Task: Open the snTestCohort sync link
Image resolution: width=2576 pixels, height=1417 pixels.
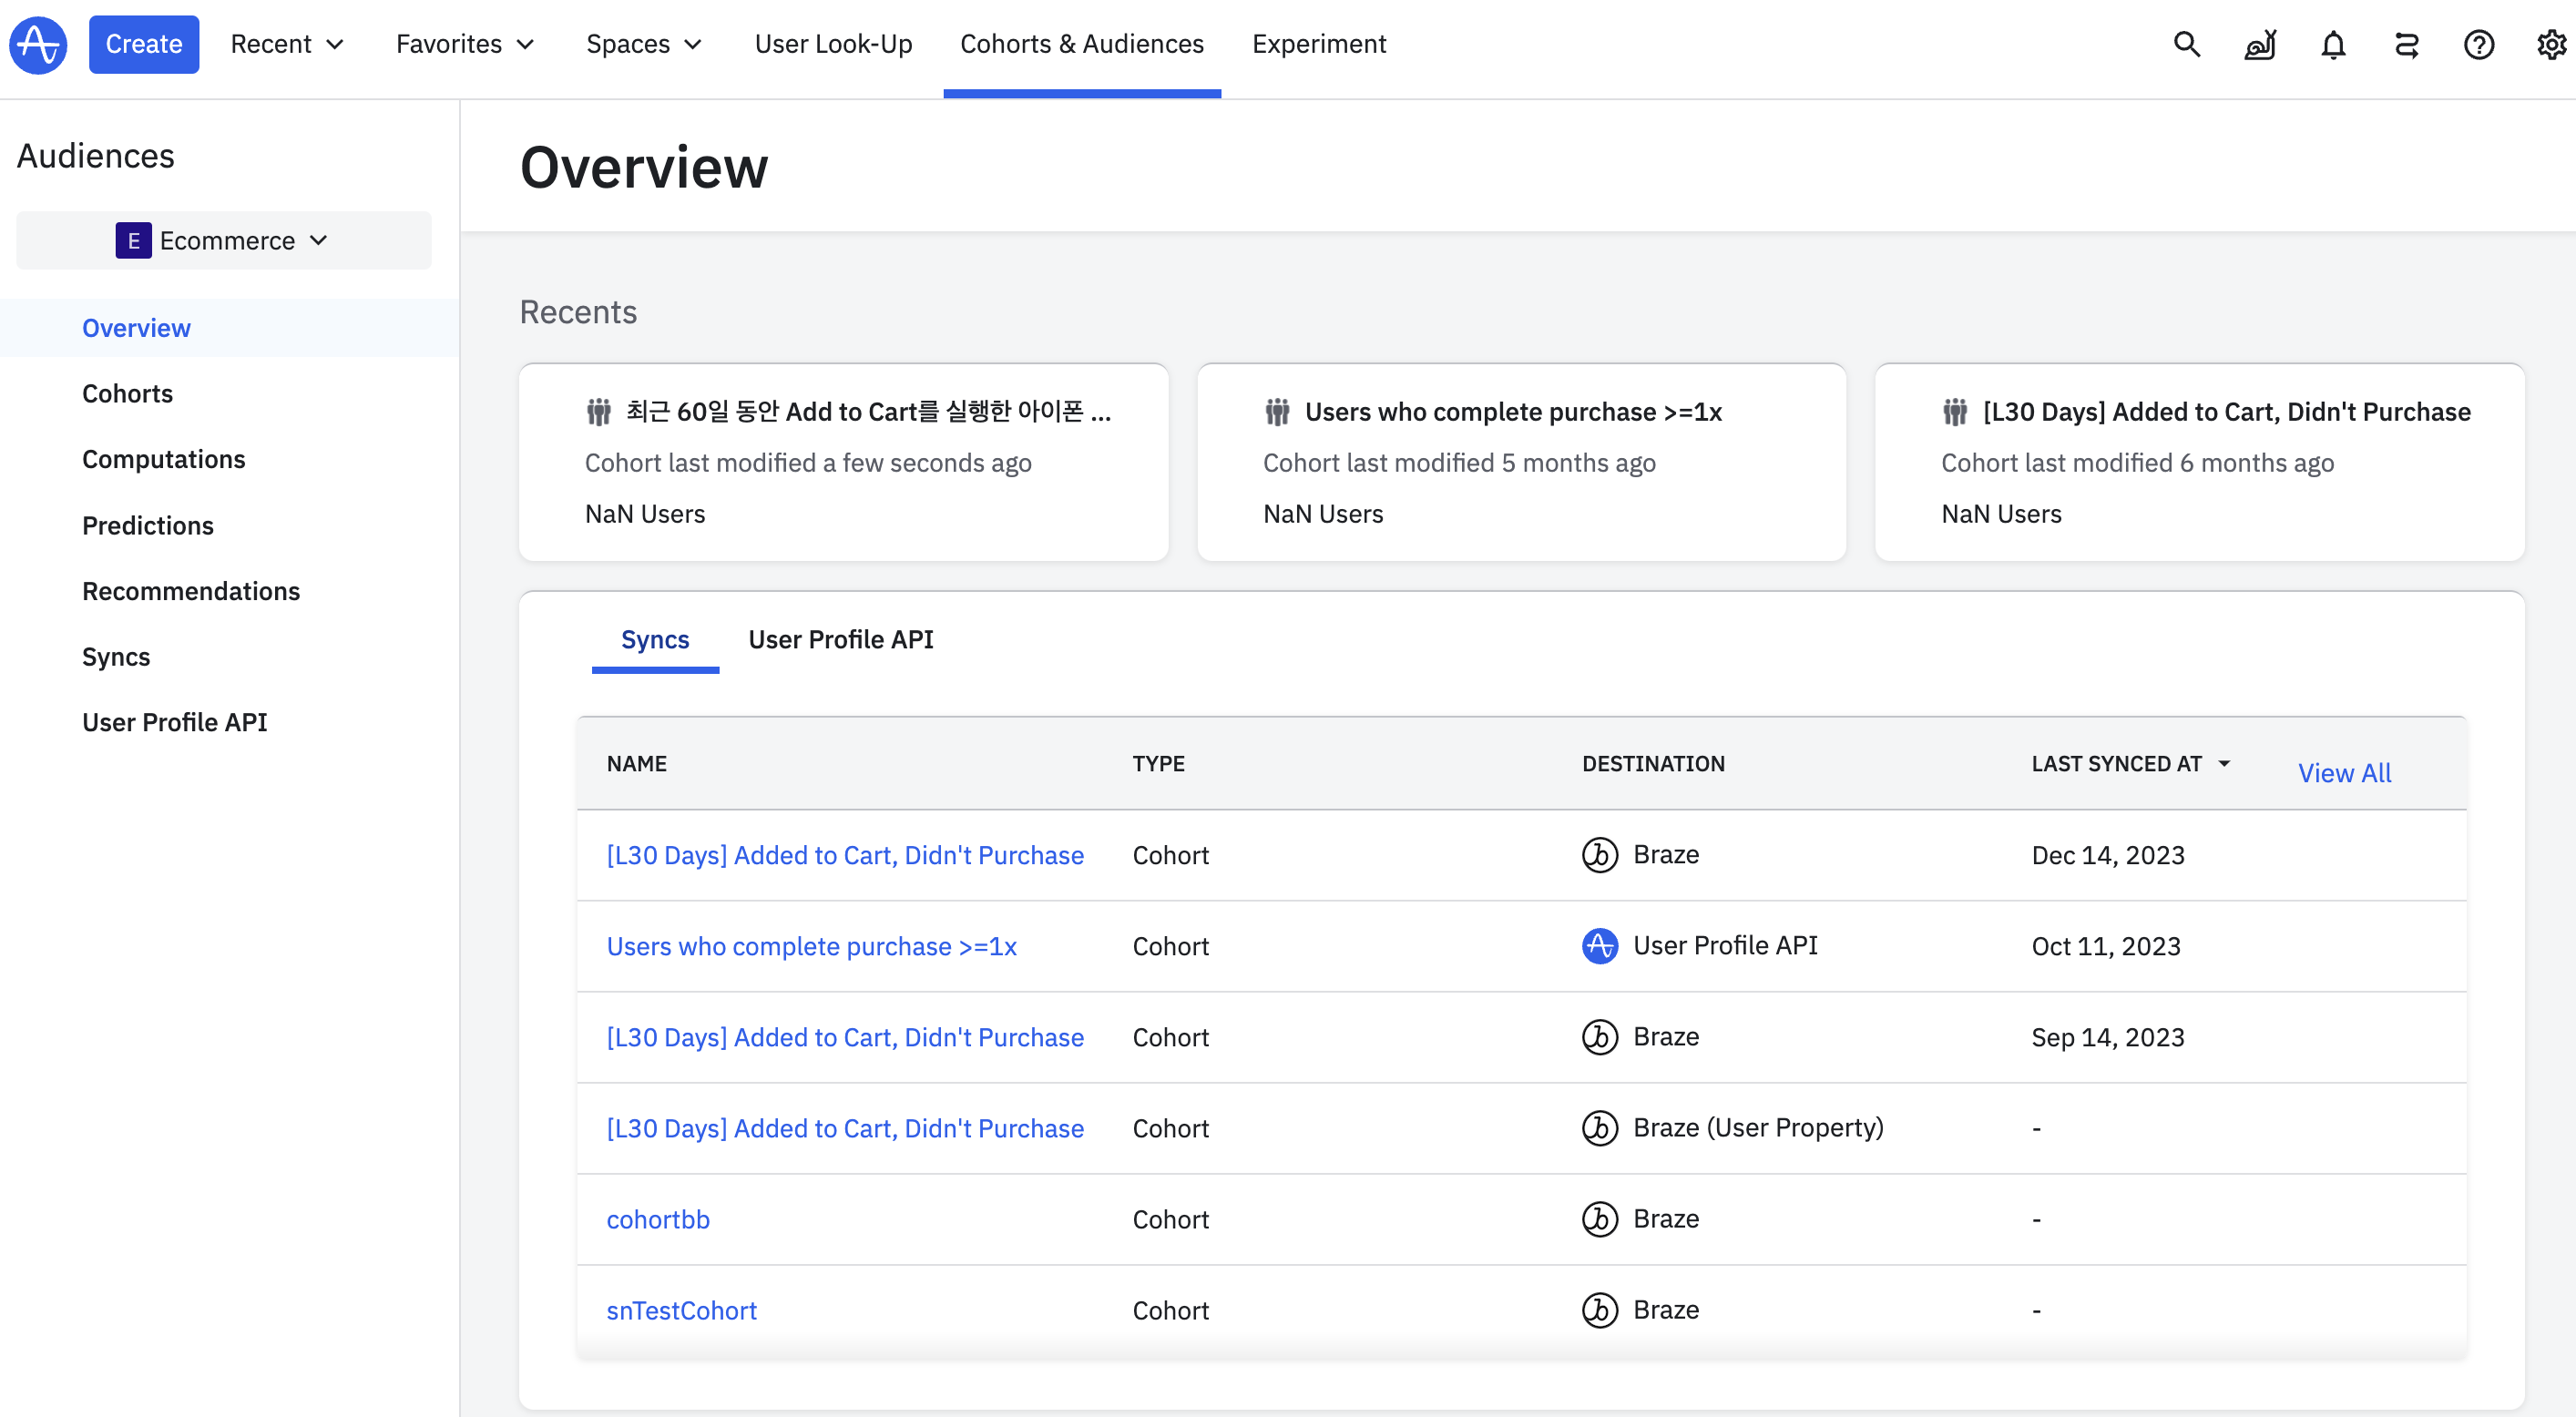Action: [681, 1310]
